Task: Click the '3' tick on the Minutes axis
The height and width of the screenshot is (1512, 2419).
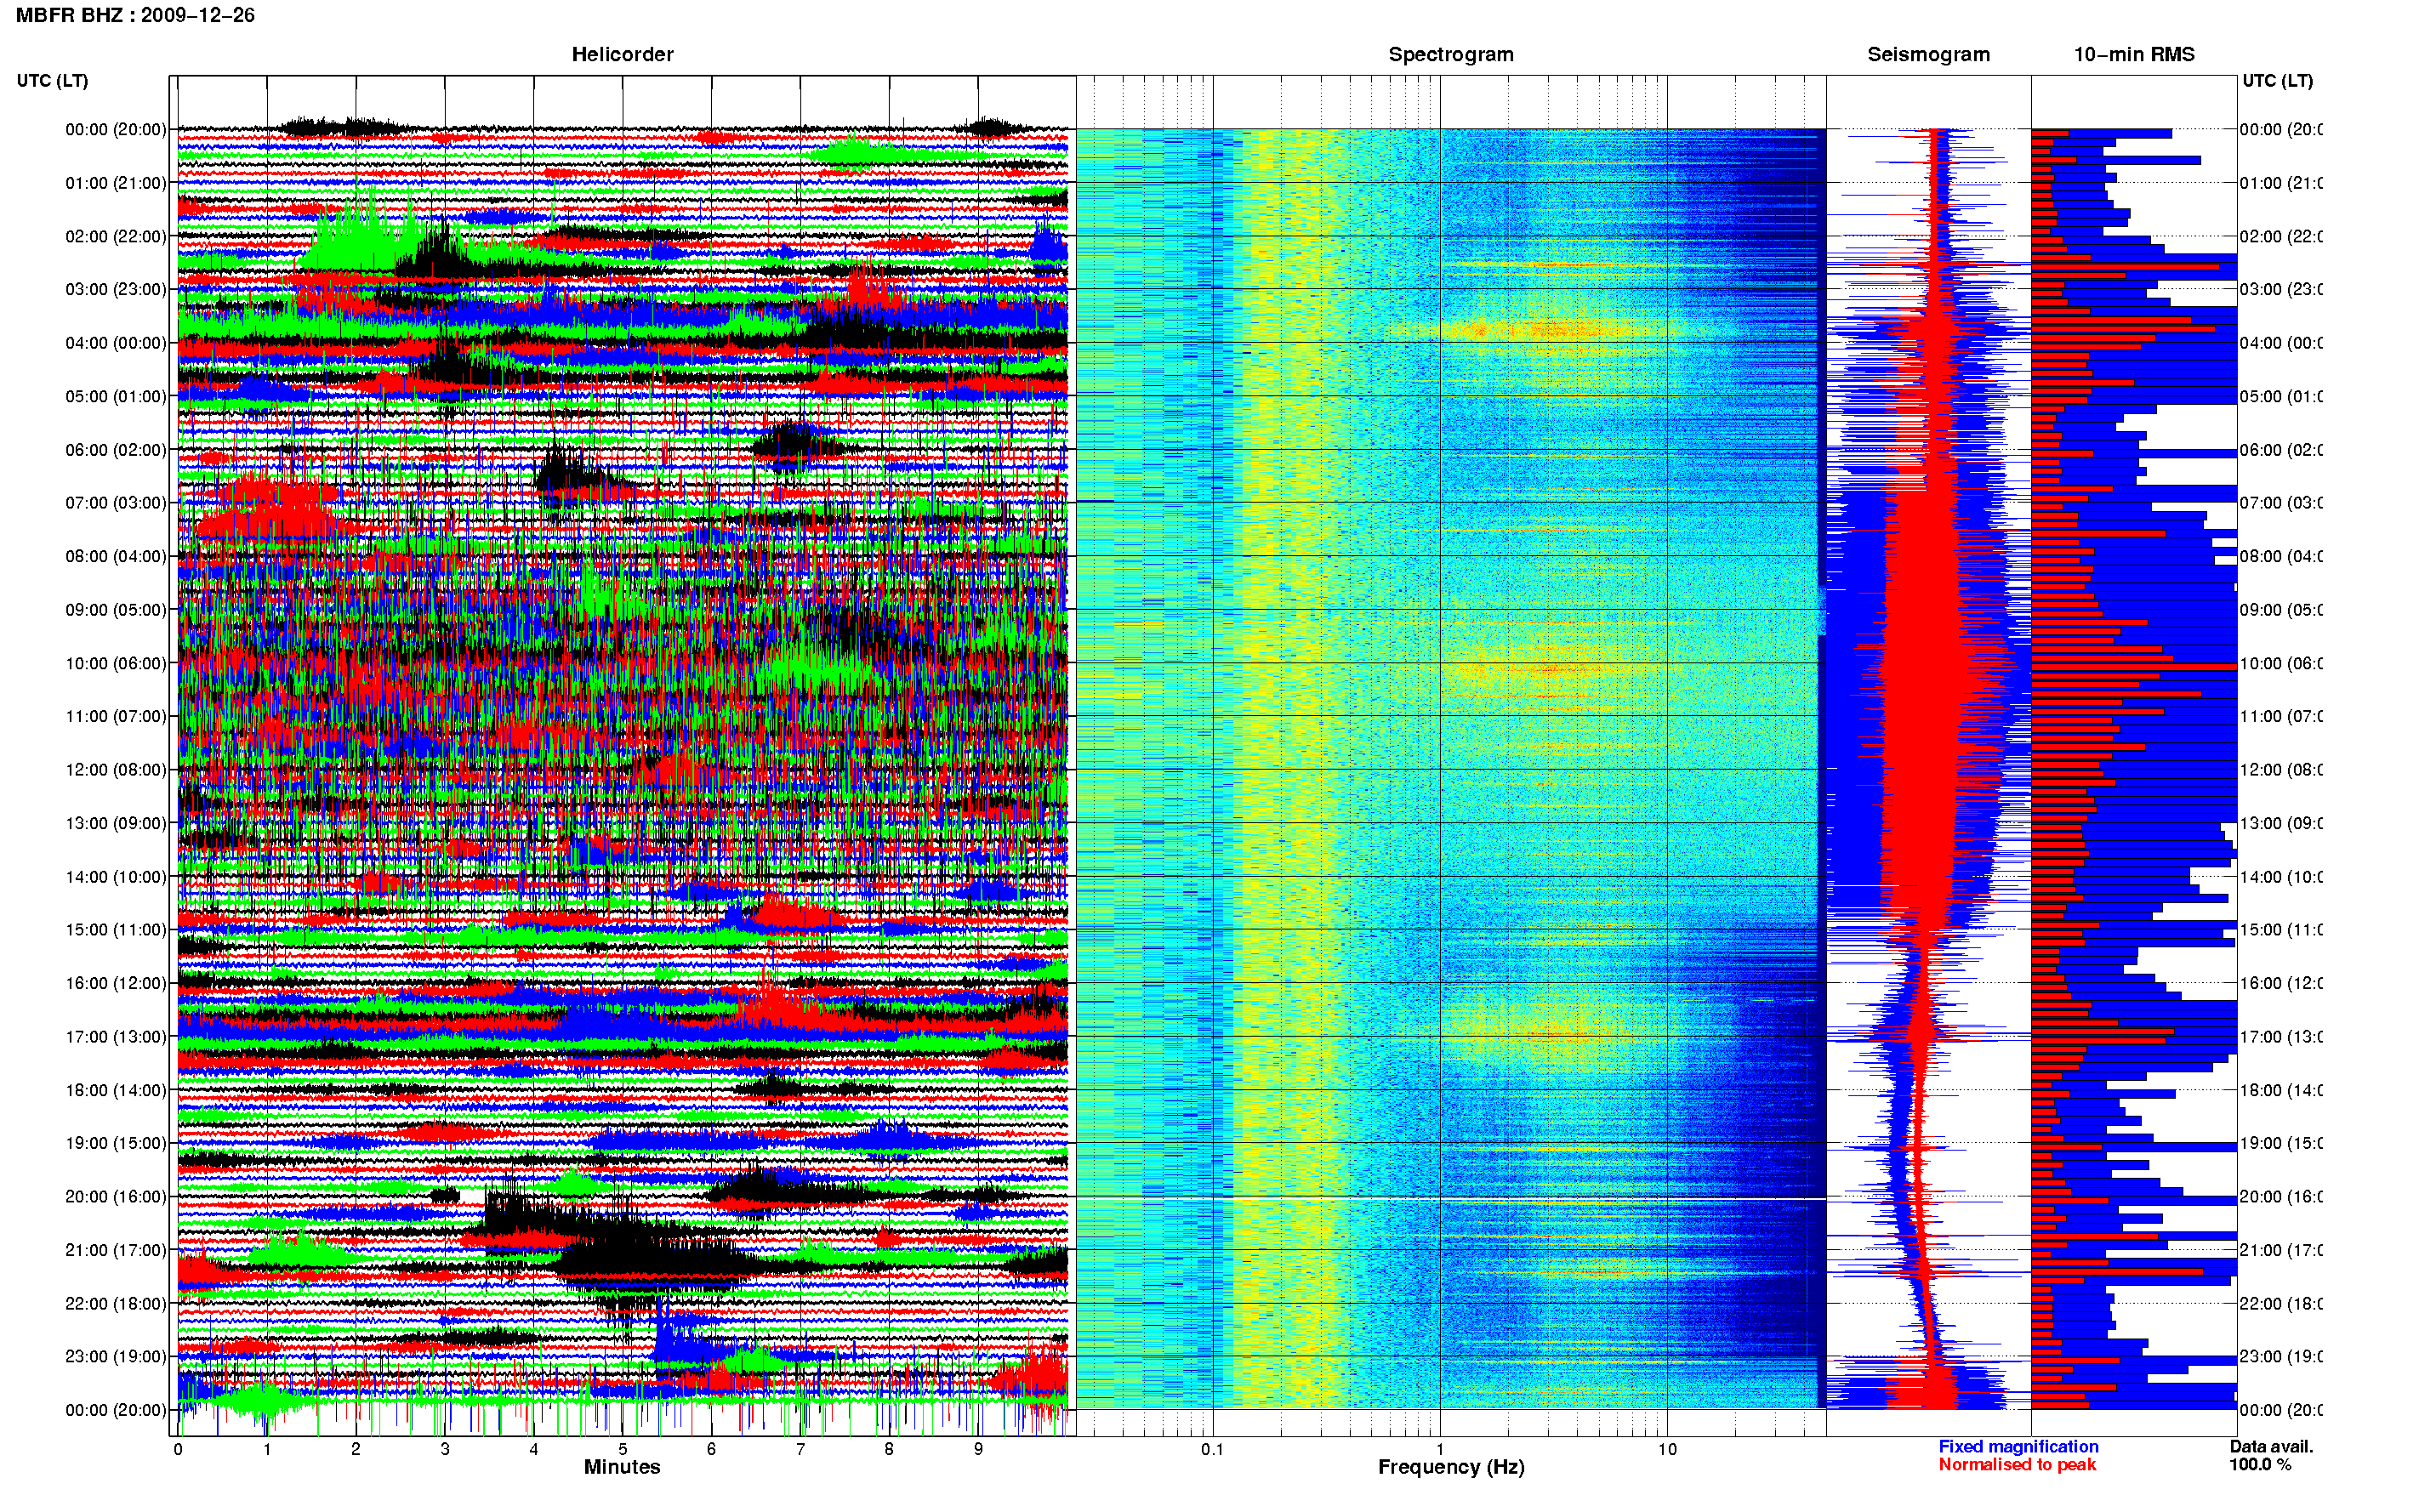Action: pyautogui.click(x=445, y=1449)
